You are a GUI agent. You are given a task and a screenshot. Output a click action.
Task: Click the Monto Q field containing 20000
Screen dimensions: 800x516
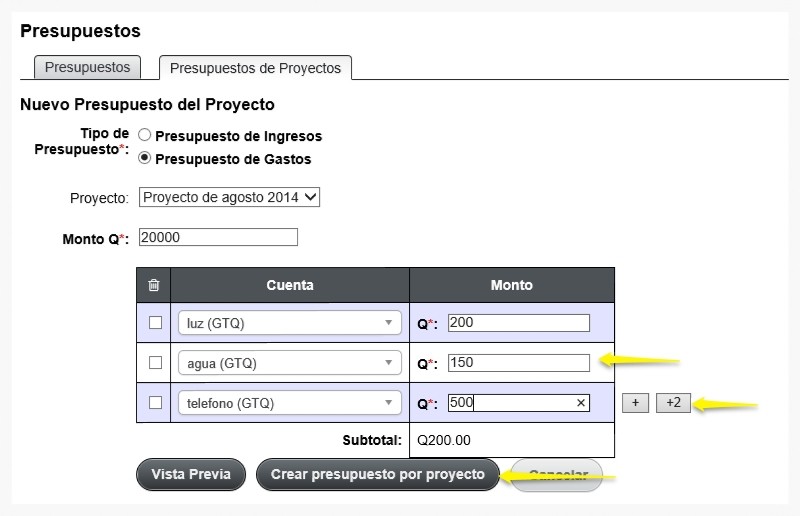(218, 237)
